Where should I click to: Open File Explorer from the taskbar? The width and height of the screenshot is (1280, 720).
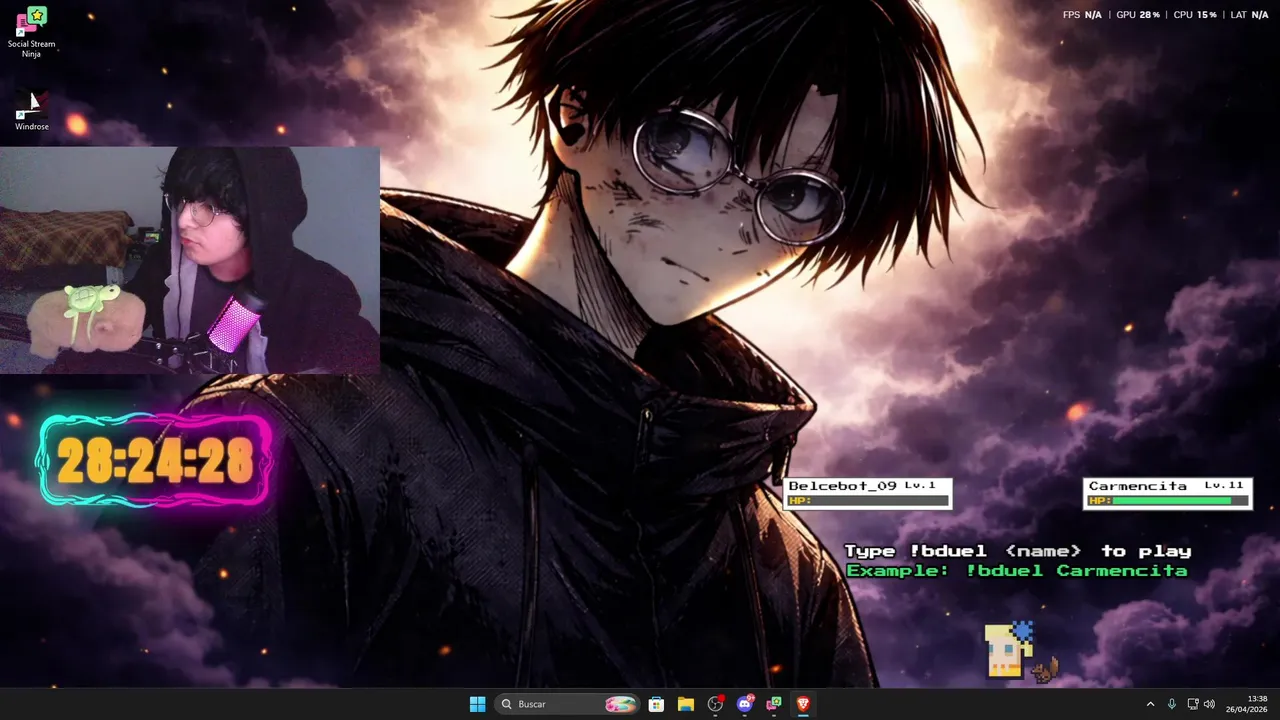pos(686,704)
